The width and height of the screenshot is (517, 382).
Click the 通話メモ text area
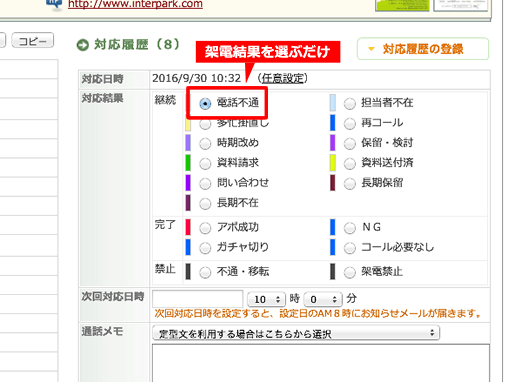tap(321, 363)
